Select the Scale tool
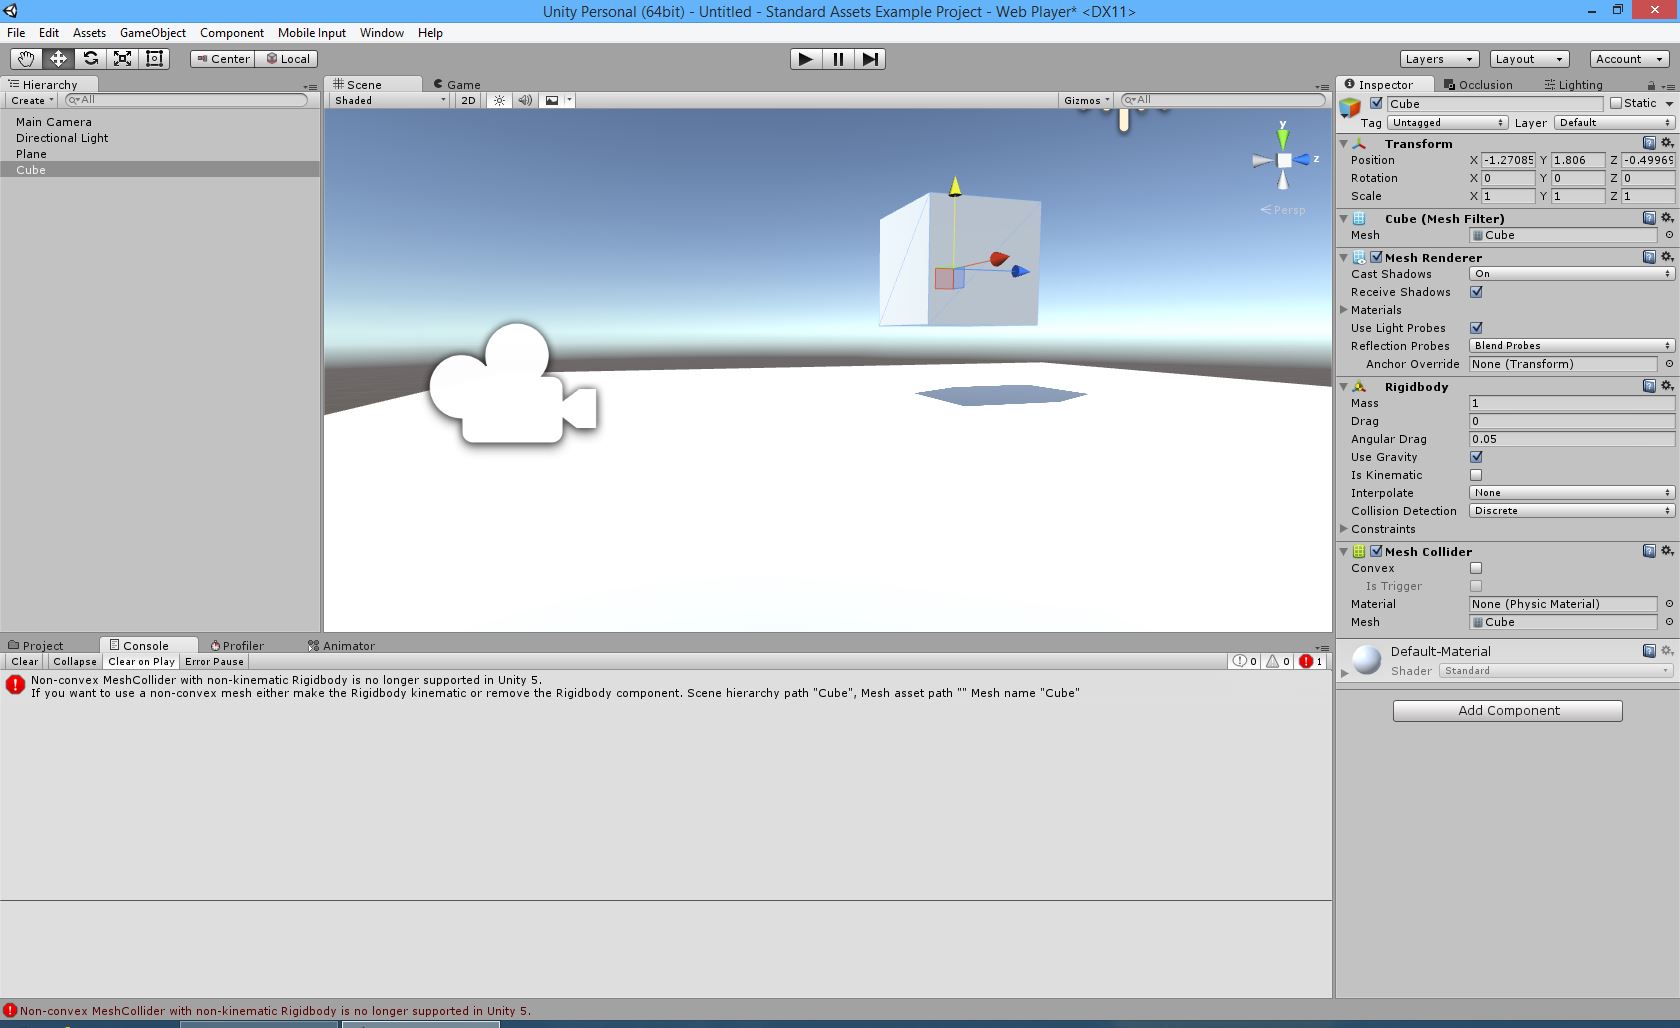This screenshot has height=1028, width=1680. click(x=122, y=59)
